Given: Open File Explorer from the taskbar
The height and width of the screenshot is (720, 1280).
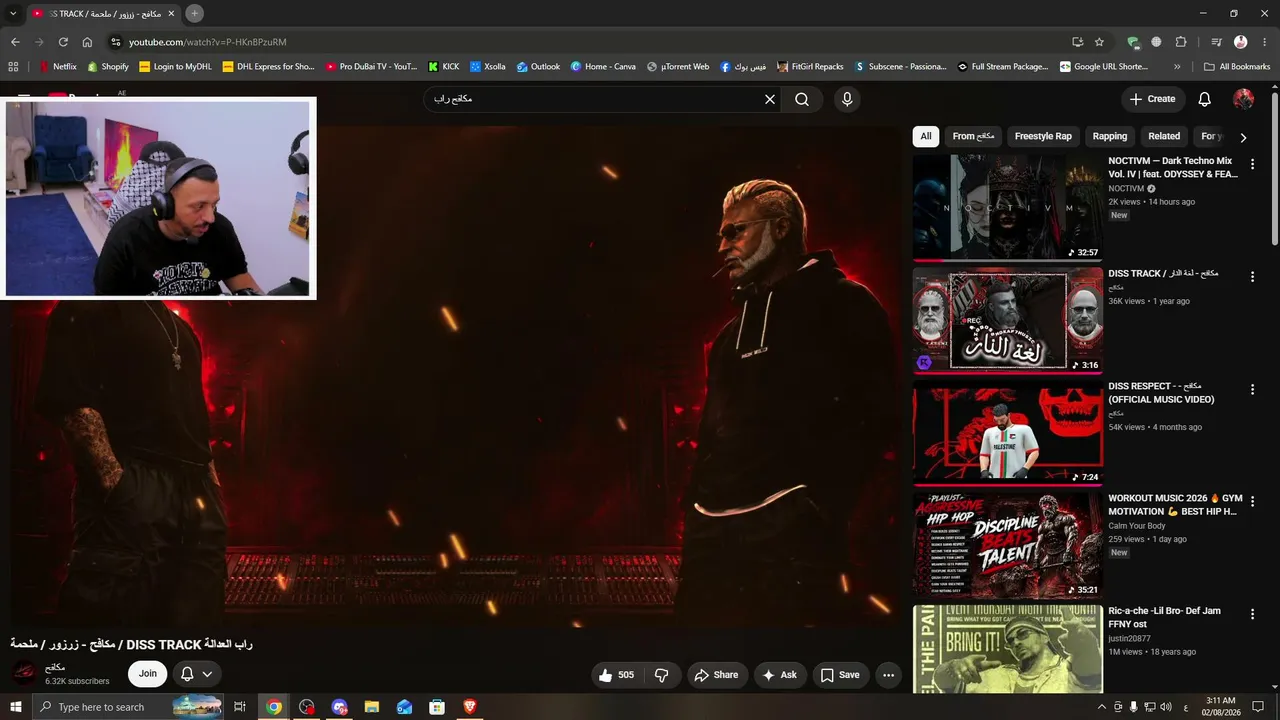Looking at the screenshot, I should tap(372, 707).
